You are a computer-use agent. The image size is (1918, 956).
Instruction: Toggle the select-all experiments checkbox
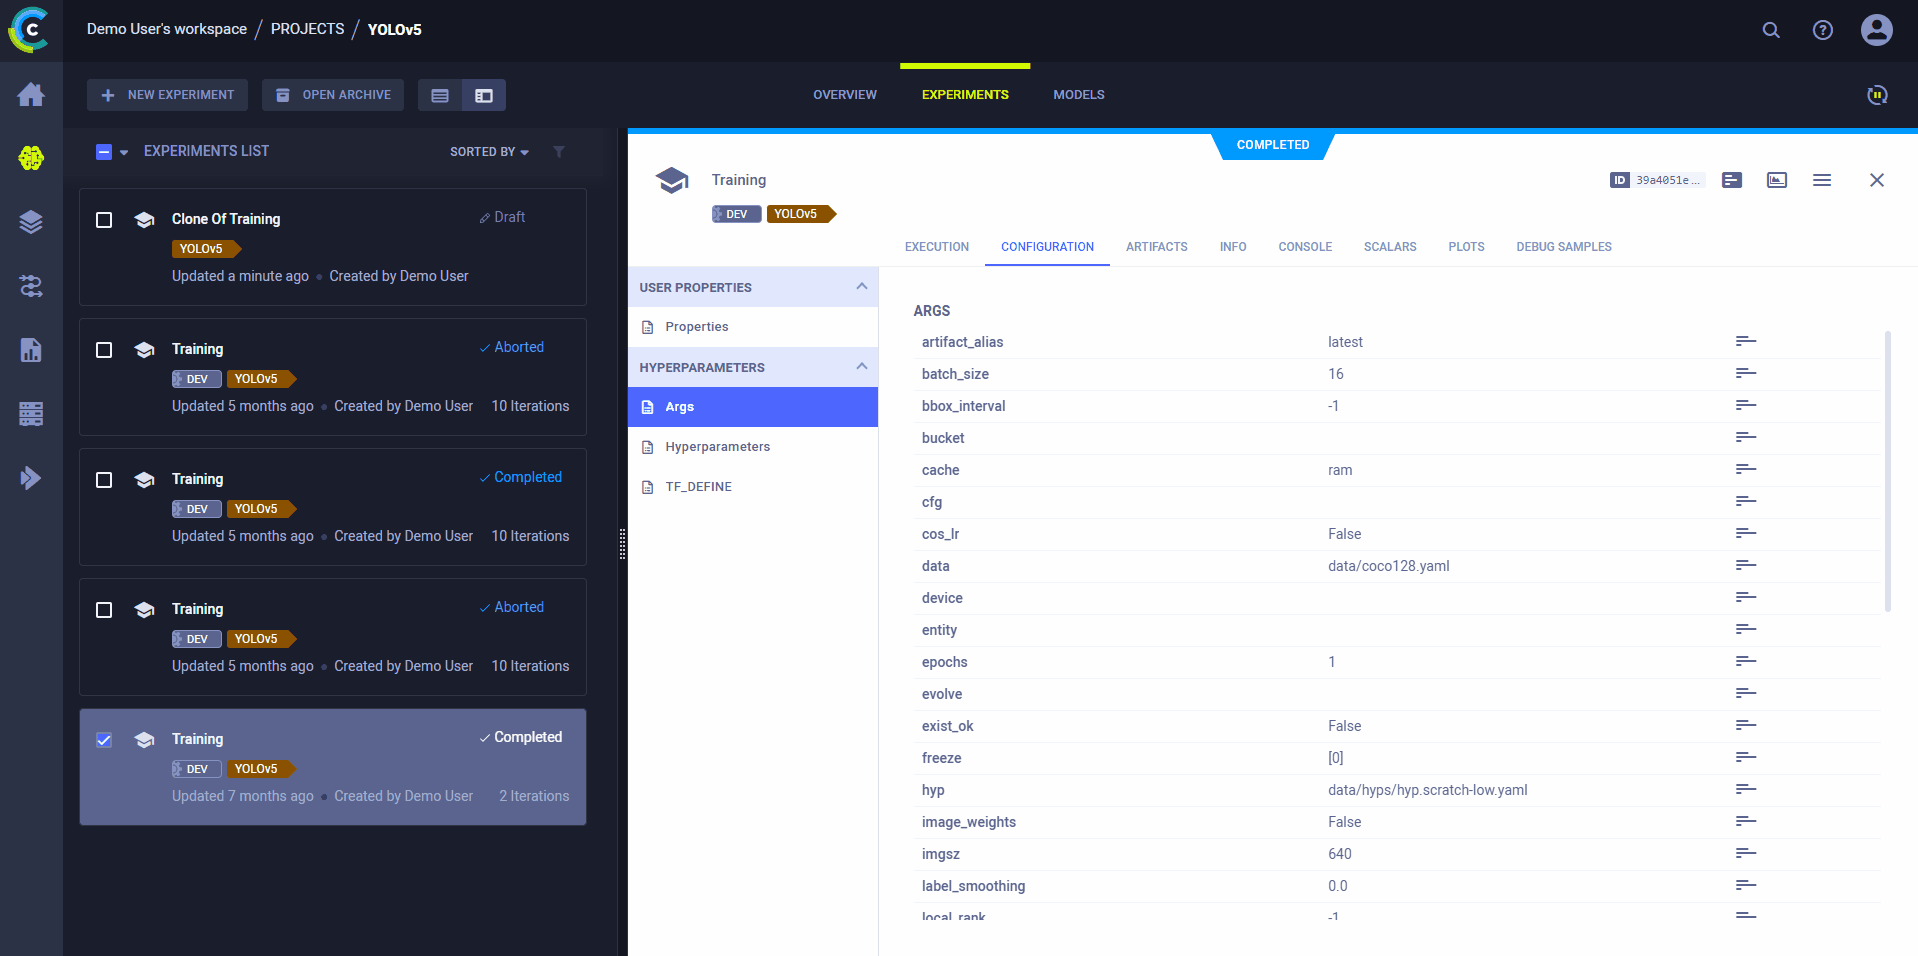[104, 152]
